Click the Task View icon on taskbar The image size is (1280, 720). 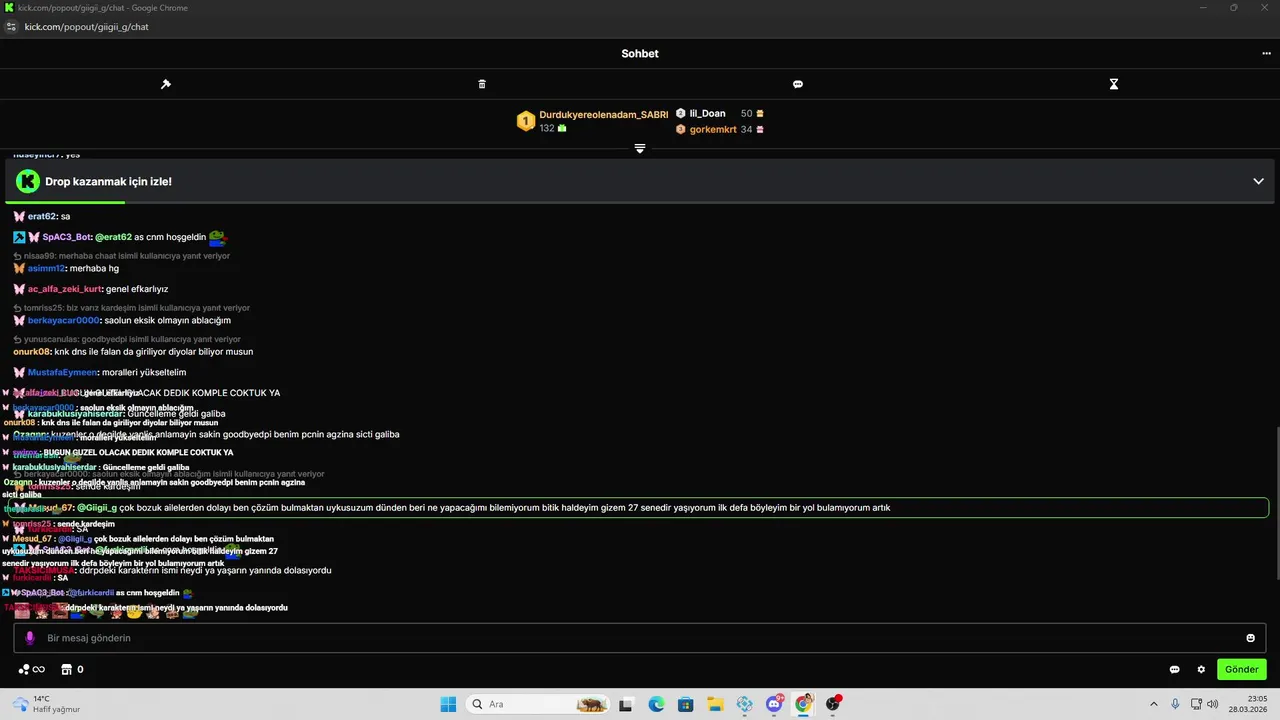pyautogui.click(x=626, y=704)
